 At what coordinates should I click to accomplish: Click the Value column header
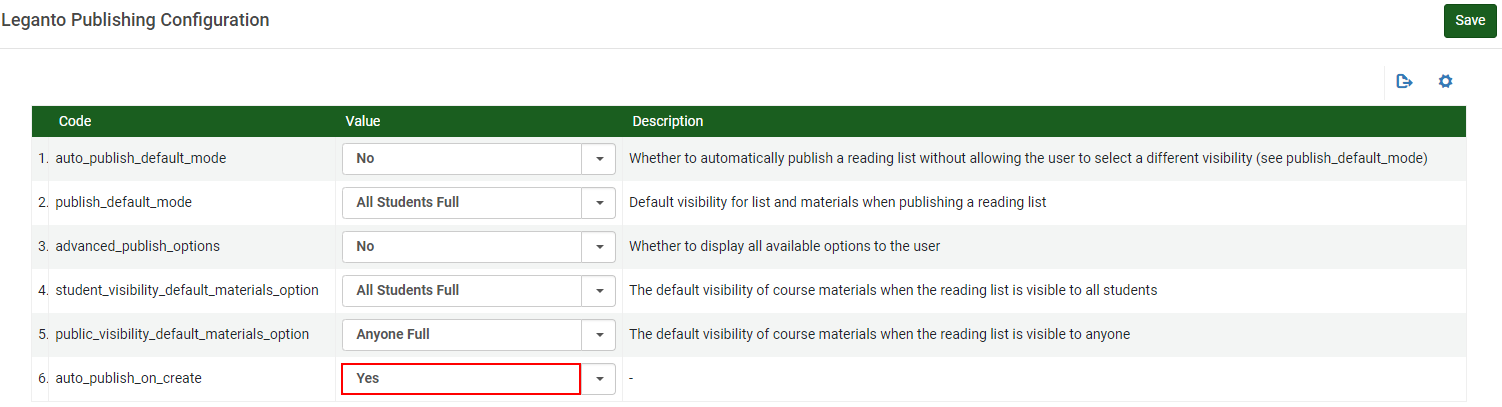[x=363, y=121]
